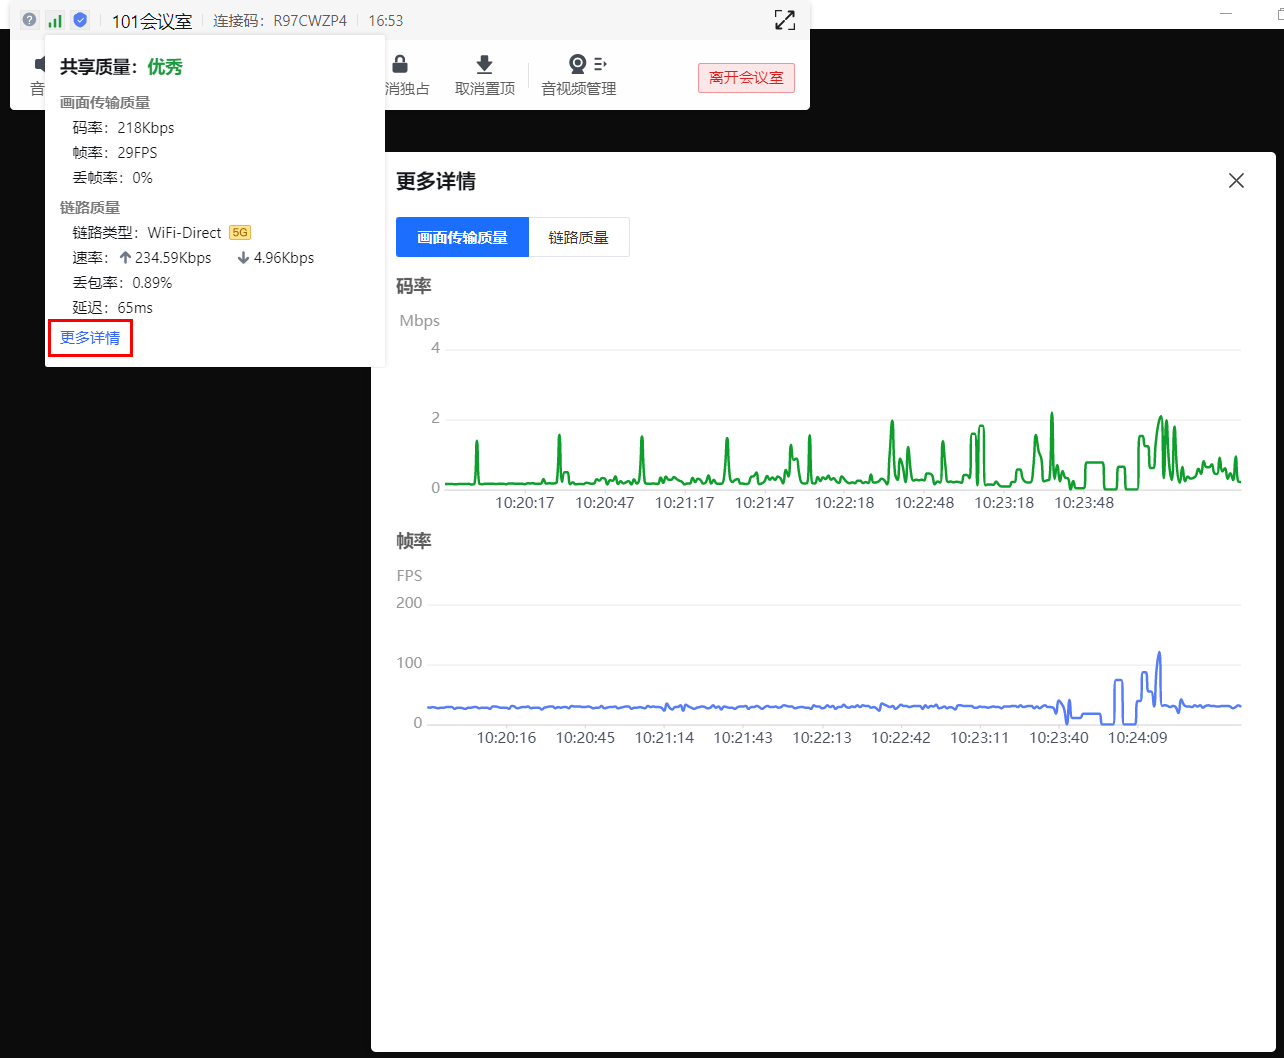The width and height of the screenshot is (1284, 1058).
Task: Enter fullscreen with the expand arrows icon
Action: pos(785,20)
